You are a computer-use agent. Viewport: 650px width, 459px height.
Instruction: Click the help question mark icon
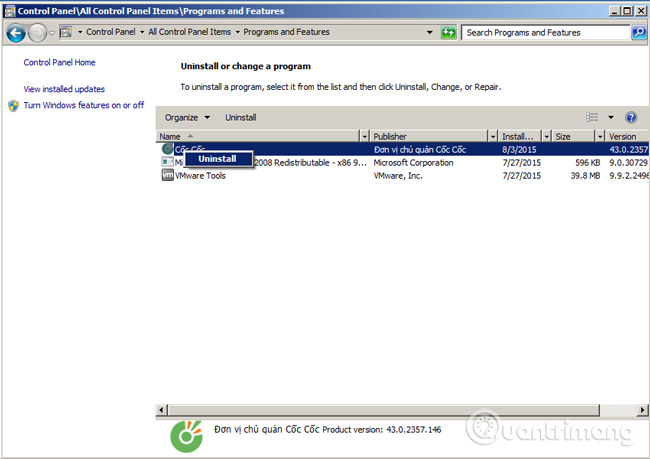pyautogui.click(x=631, y=118)
